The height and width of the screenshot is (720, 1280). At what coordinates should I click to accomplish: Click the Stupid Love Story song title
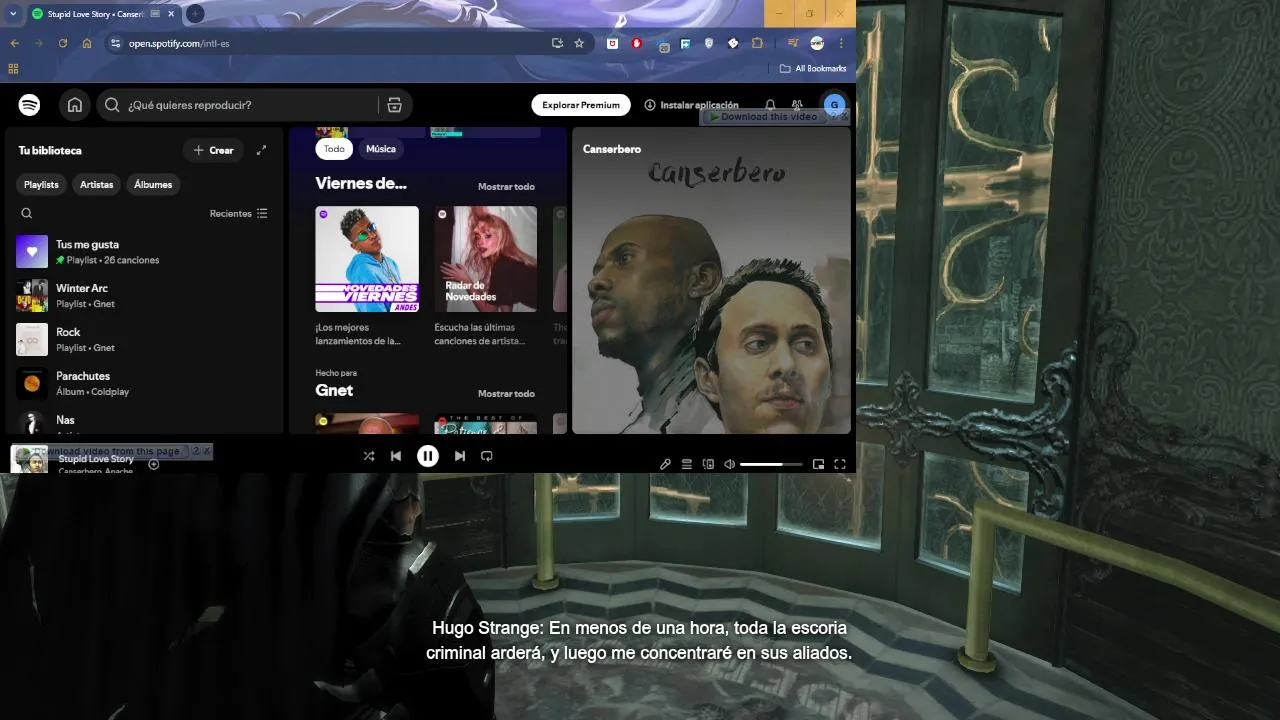[96, 459]
